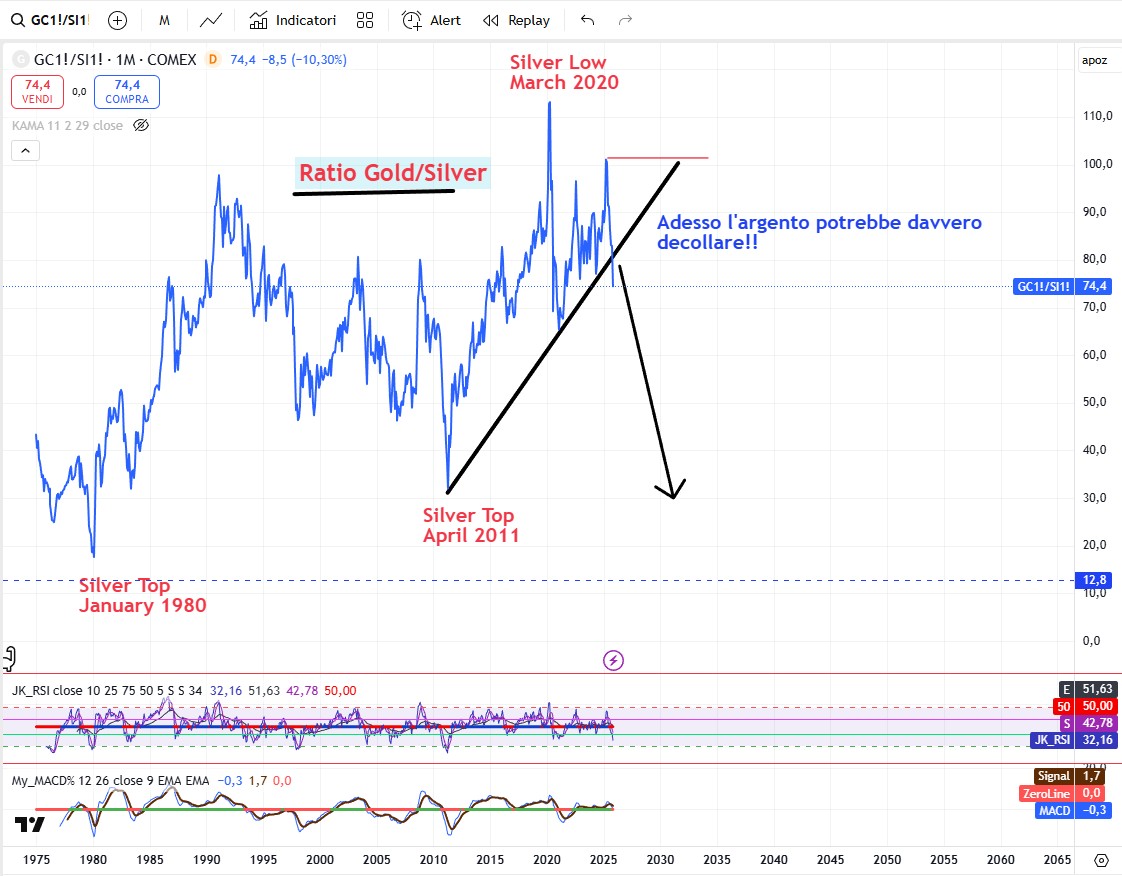Image resolution: width=1122 pixels, height=876 pixels.
Task: Click the orange D data-delay badge
Action: point(212,60)
